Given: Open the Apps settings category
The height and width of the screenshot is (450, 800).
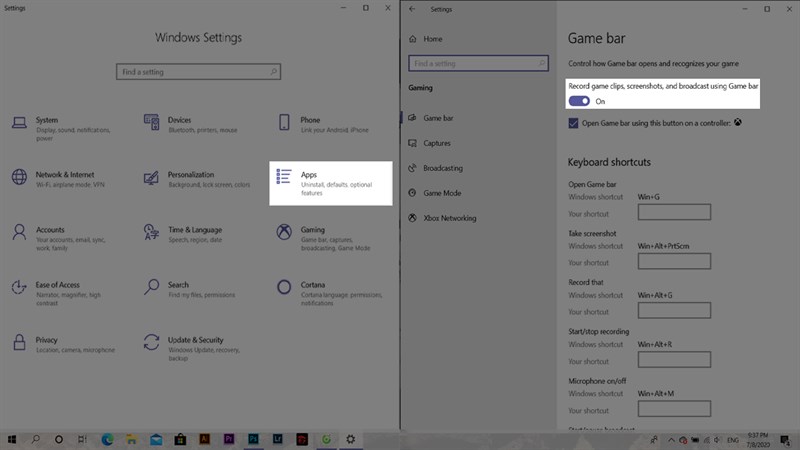Looking at the screenshot, I should pos(330,183).
